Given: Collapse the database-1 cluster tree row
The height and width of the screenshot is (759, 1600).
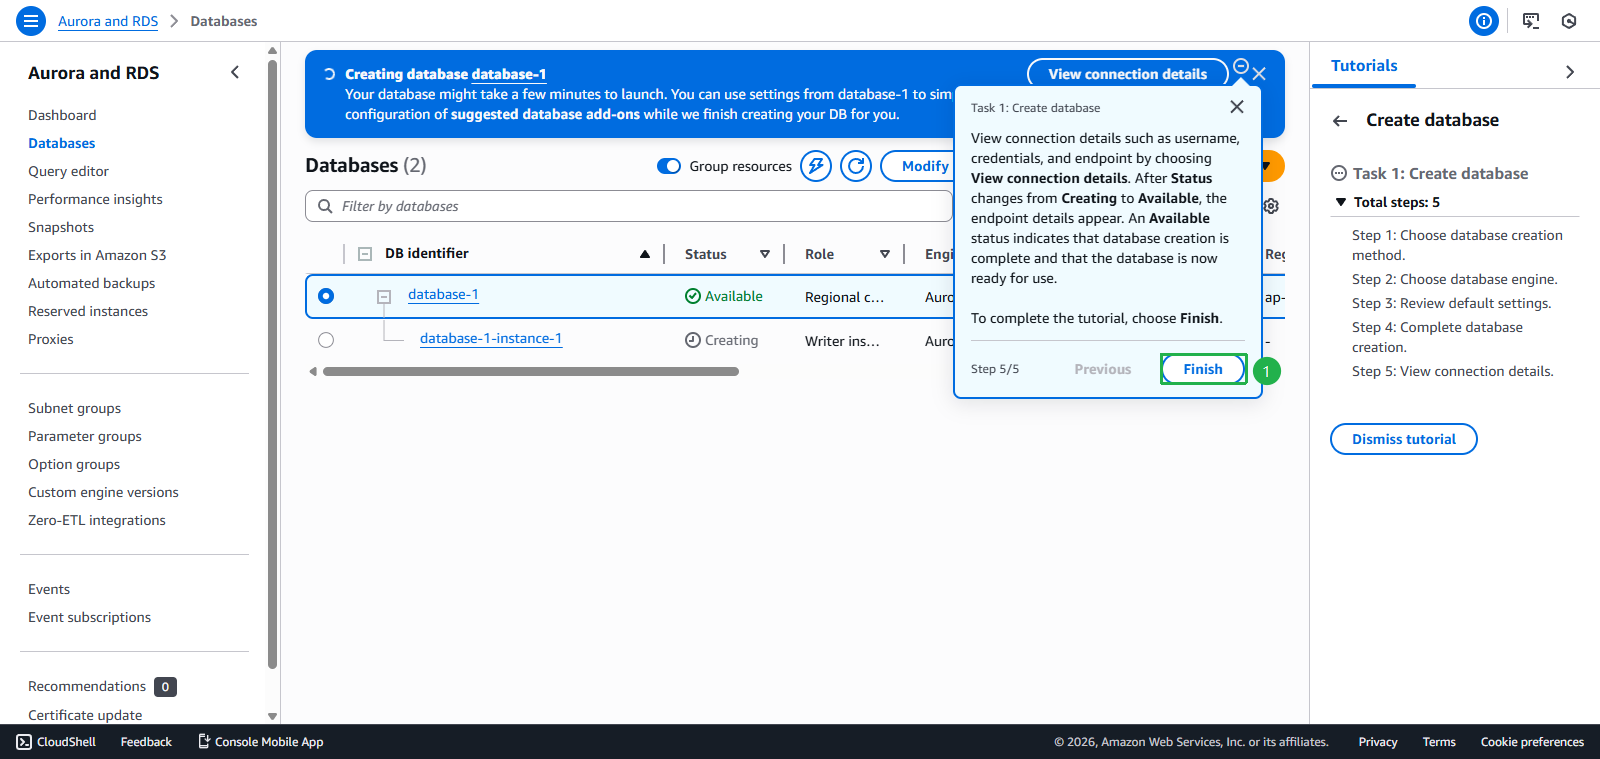Looking at the screenshot, I should coord(383,297).
